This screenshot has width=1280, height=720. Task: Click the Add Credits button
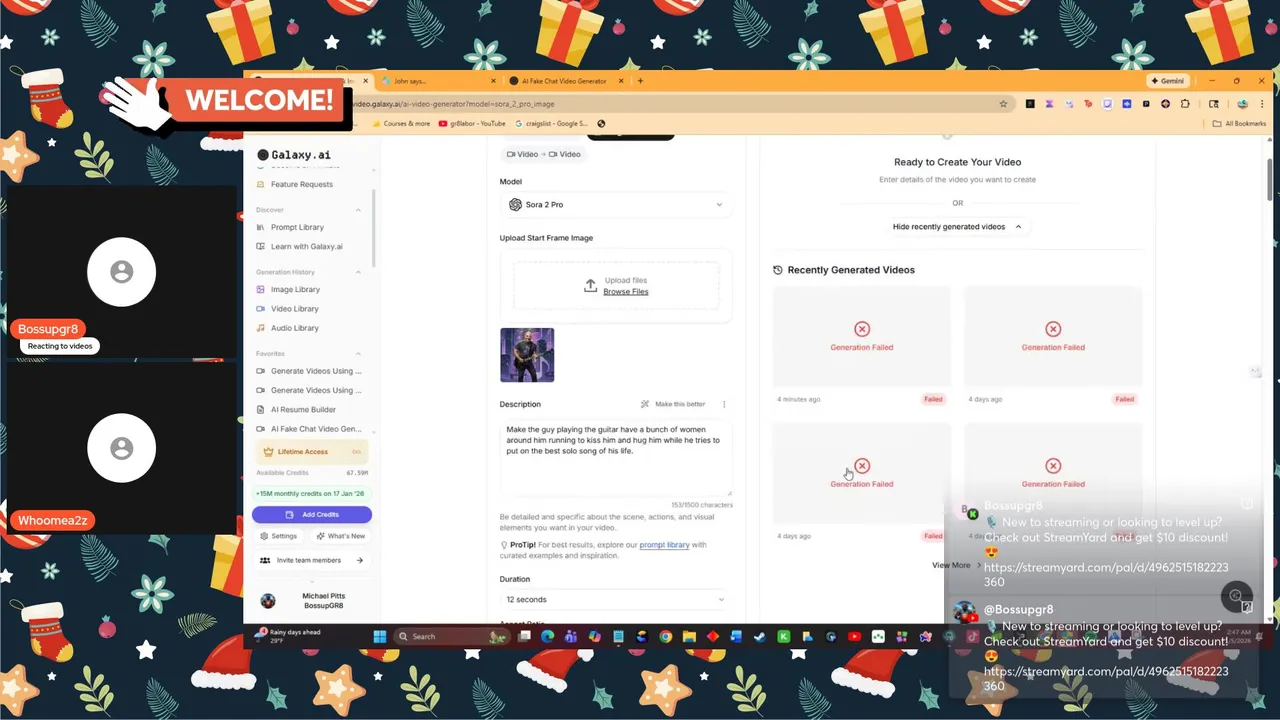pos(312,514)
